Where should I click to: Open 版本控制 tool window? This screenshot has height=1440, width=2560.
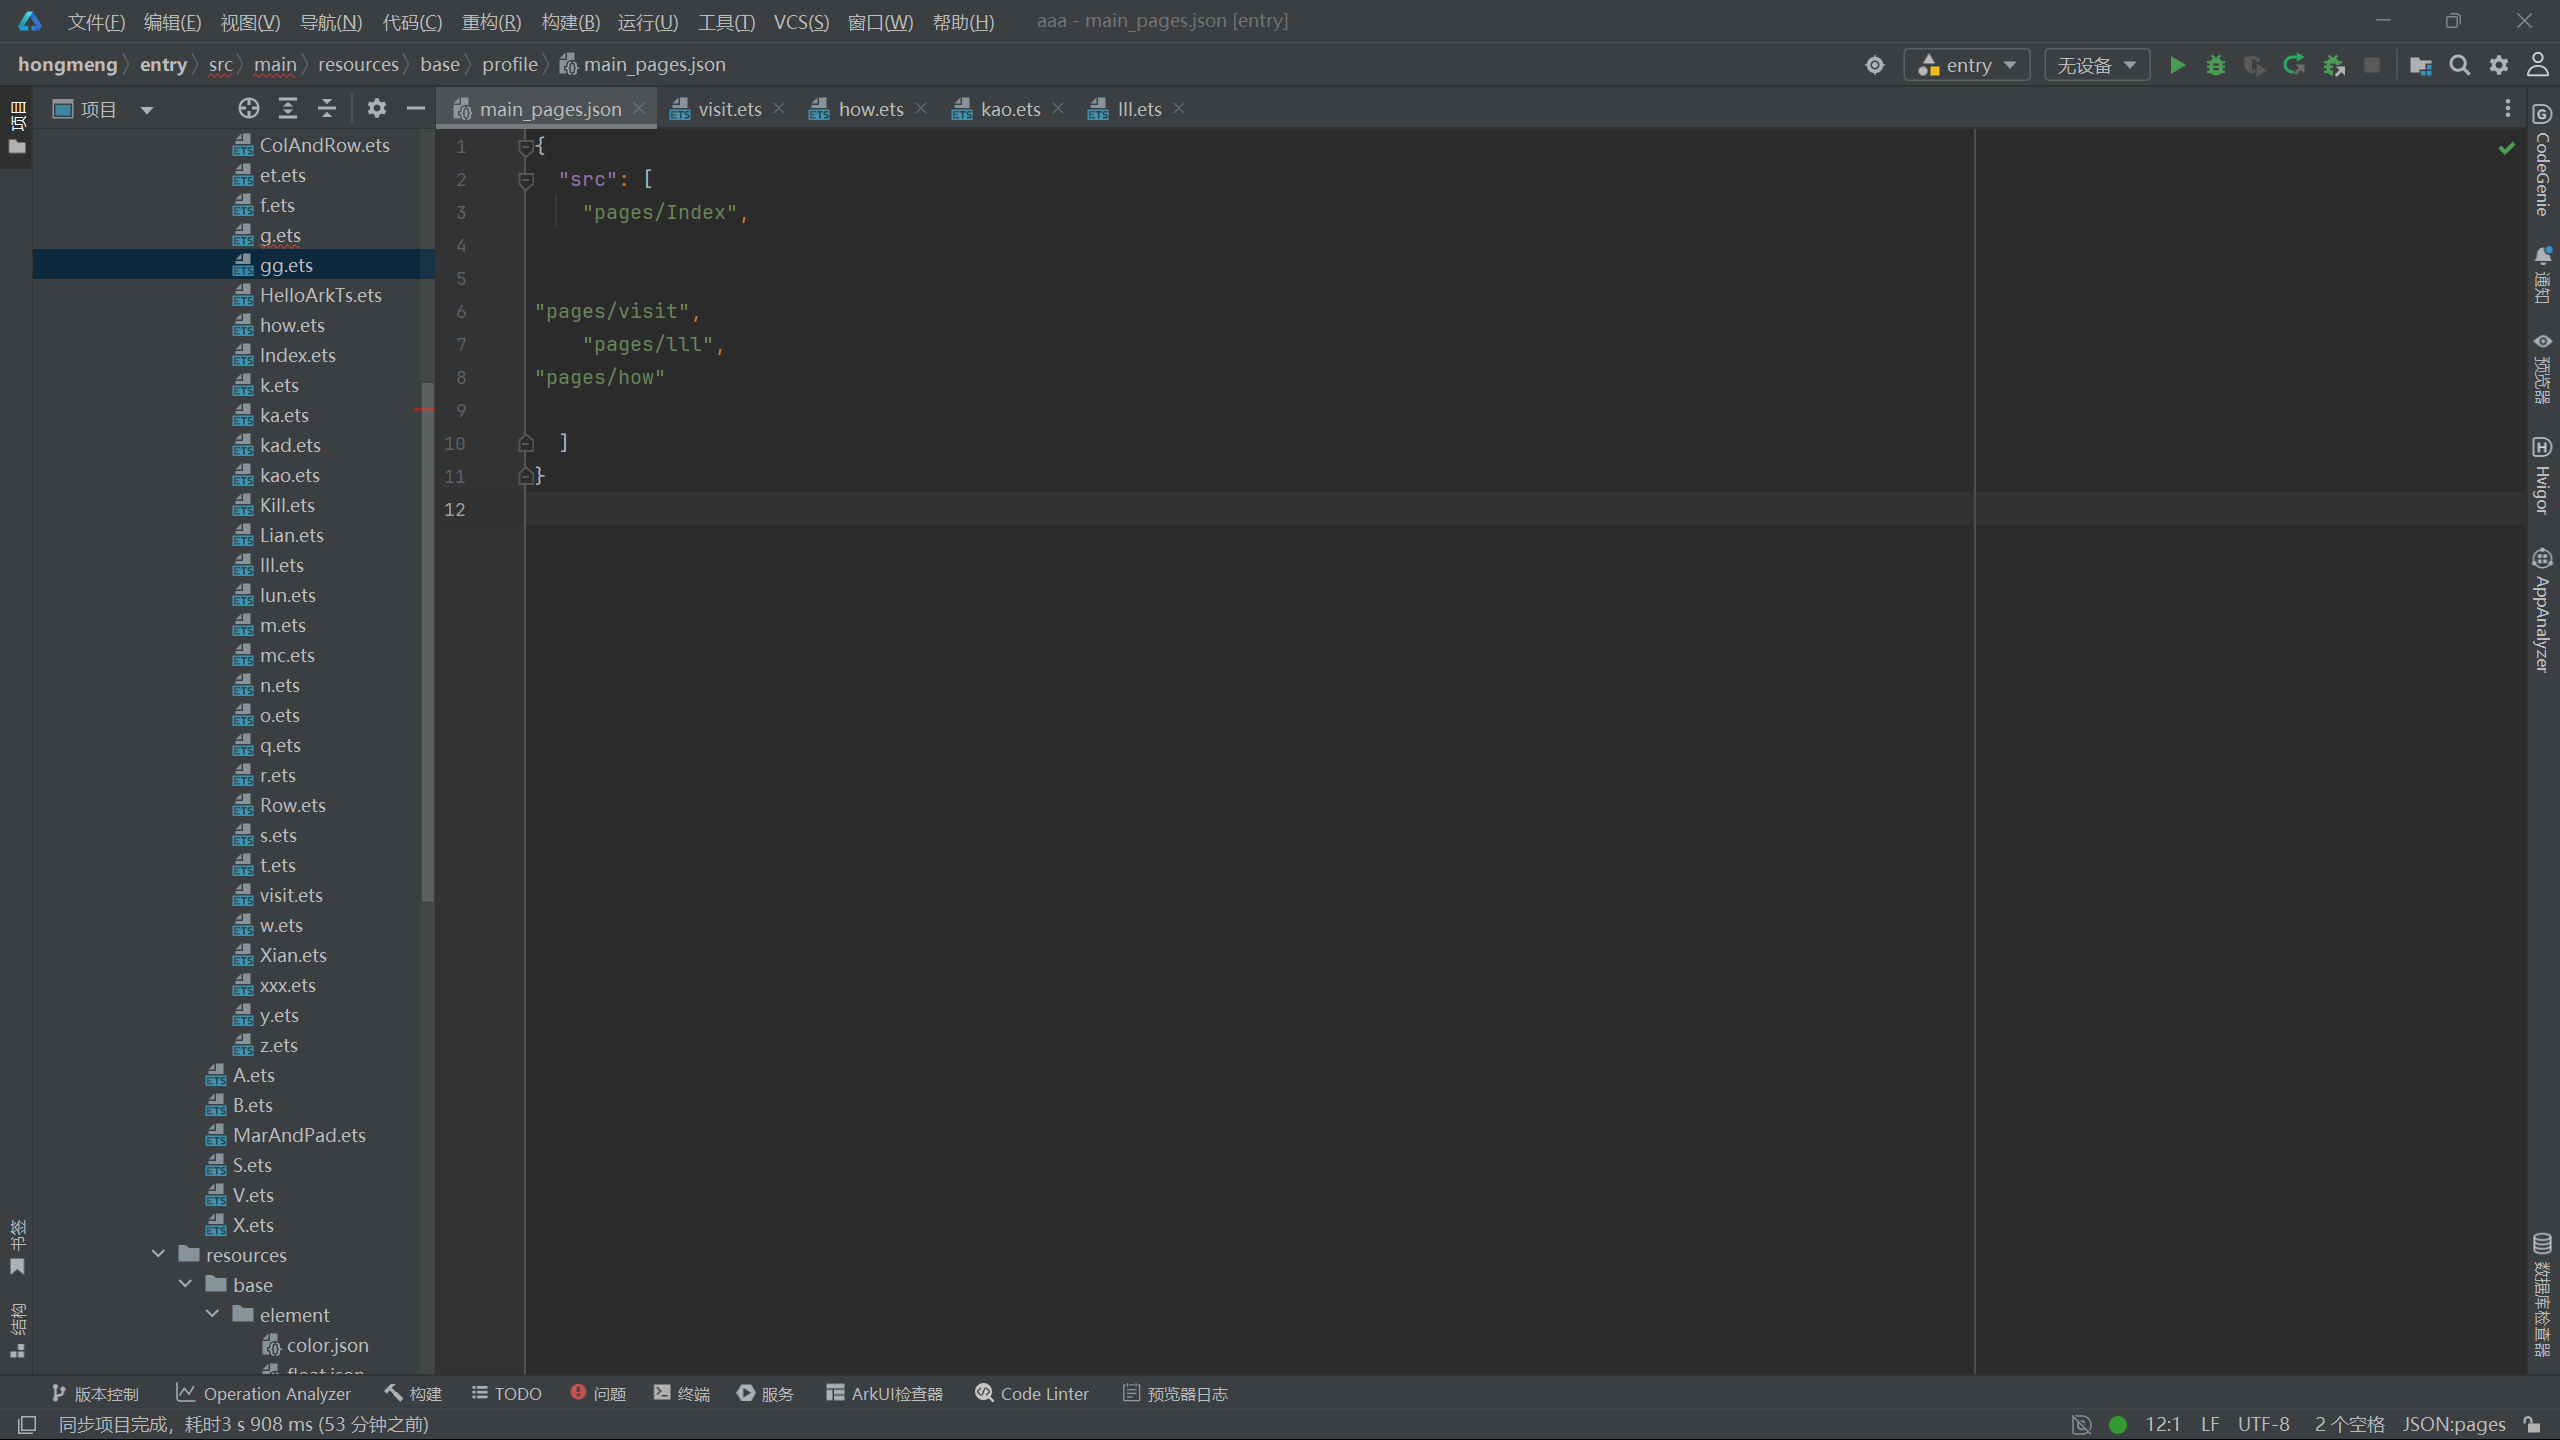pyautogui.click(x=95, y=1393)
